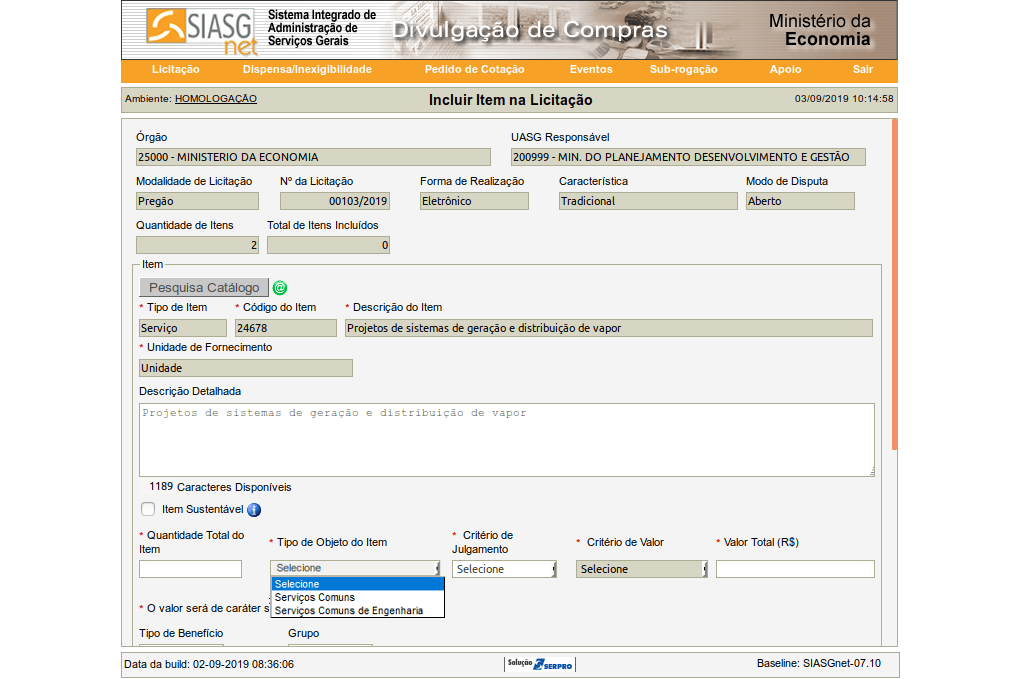The width and height of the screenshot is (1019, 679).
Task: Click the Incluir Item na Licitação title
Action: (510, 100)
